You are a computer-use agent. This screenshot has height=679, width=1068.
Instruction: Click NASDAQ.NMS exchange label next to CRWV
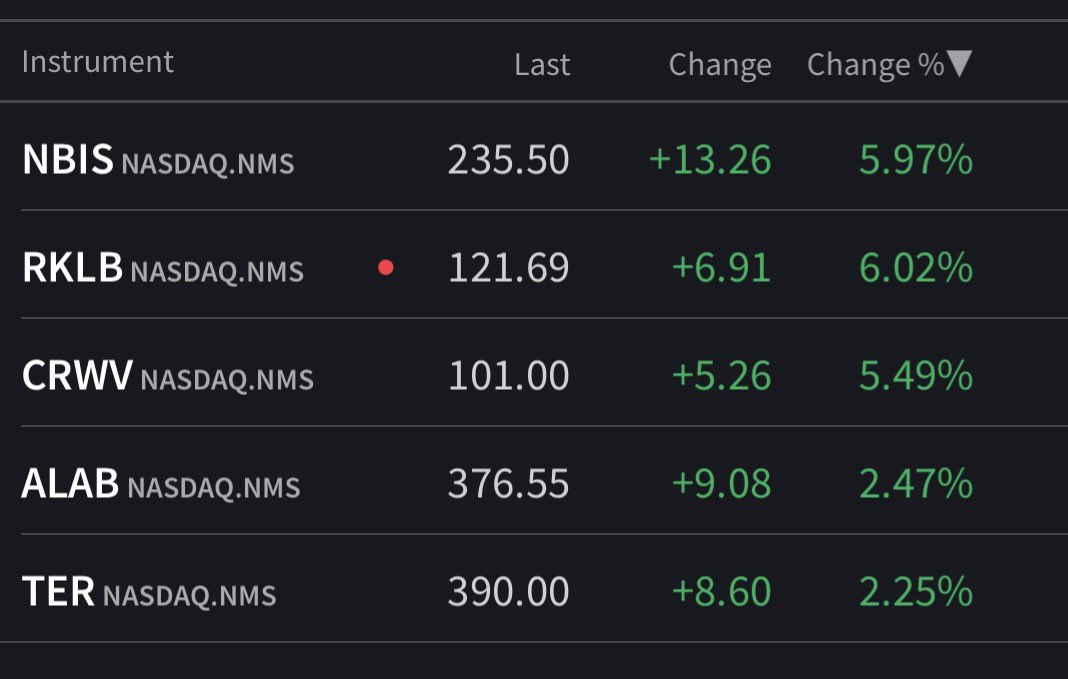[227, 381]
